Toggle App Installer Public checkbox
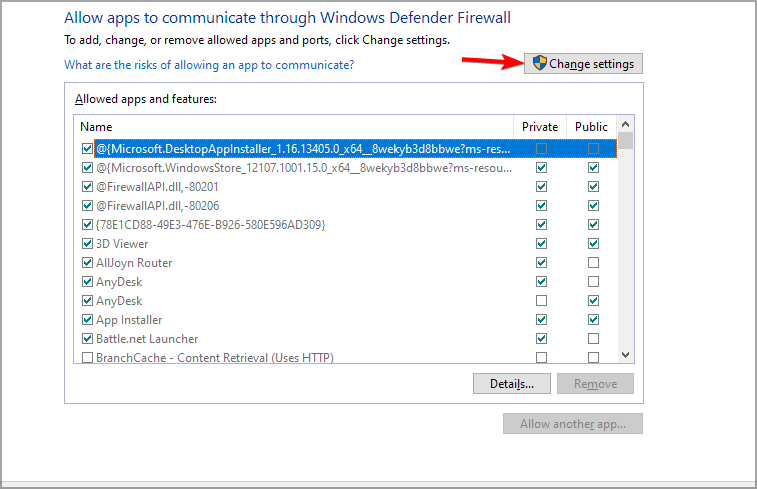Image resolution: width=757 pixels, height=489 pixels. tap(593, 320)
